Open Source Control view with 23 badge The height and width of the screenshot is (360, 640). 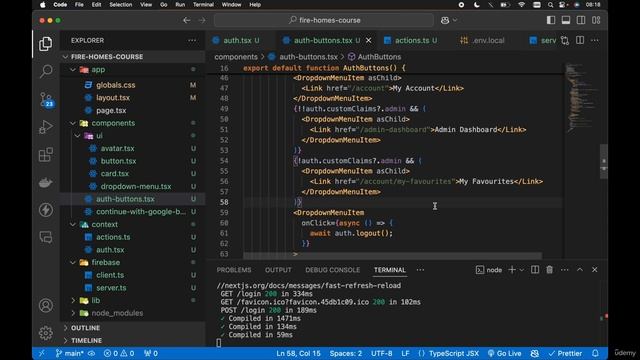pos(46,99)
